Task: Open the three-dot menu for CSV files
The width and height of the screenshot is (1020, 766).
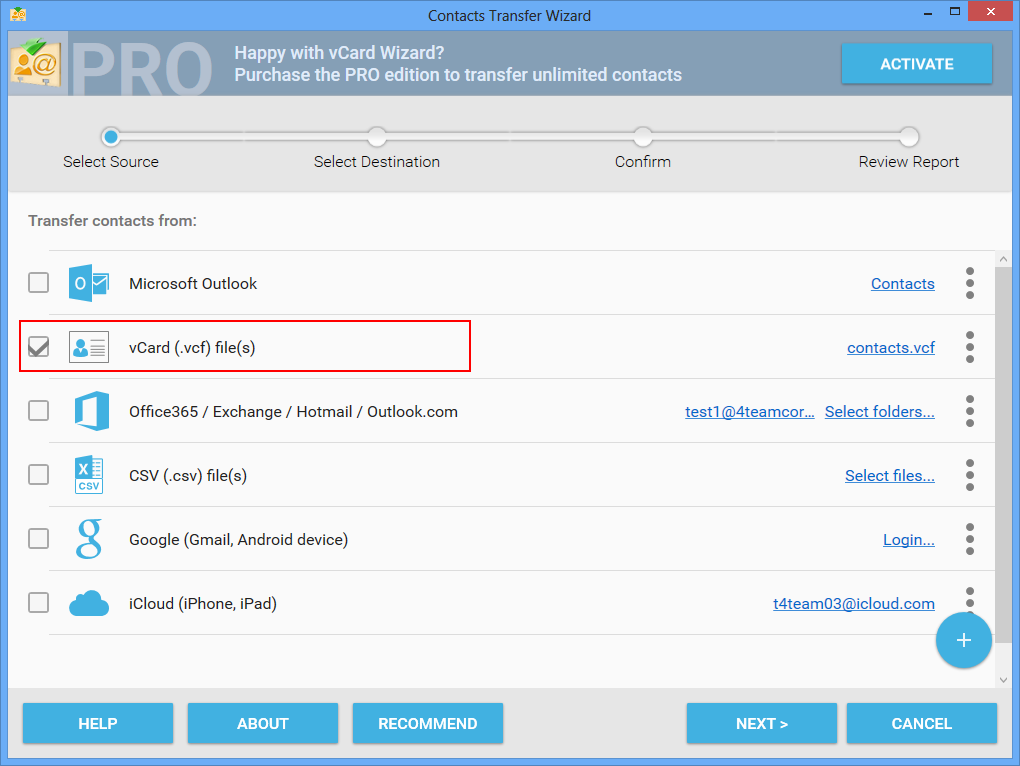Action: tap(969, 475)
